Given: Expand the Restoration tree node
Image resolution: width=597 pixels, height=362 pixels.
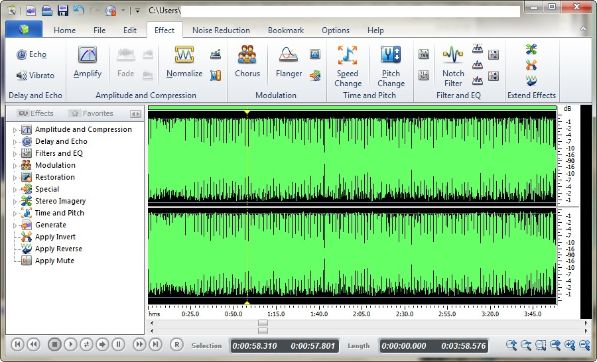Looking at the screenshot, I should tap(15, 178).
